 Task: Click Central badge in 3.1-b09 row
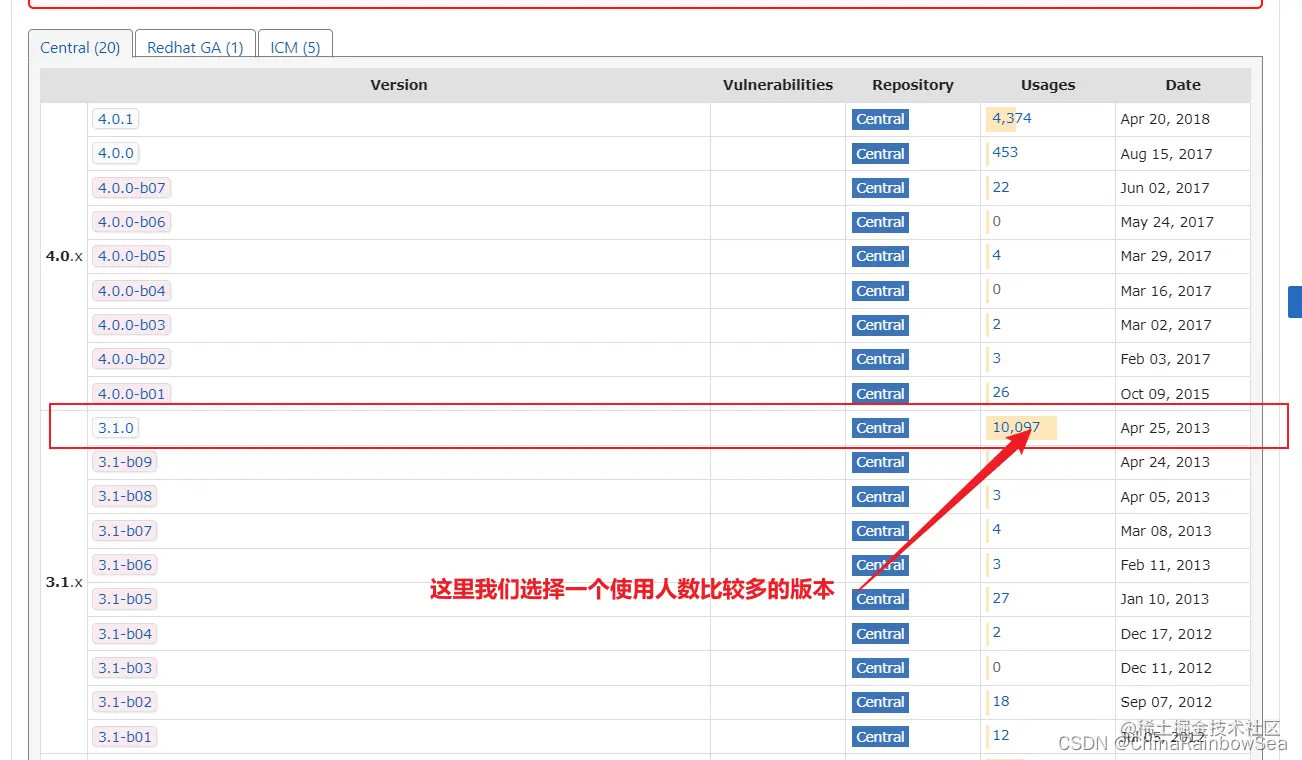(x=880, y=462)
